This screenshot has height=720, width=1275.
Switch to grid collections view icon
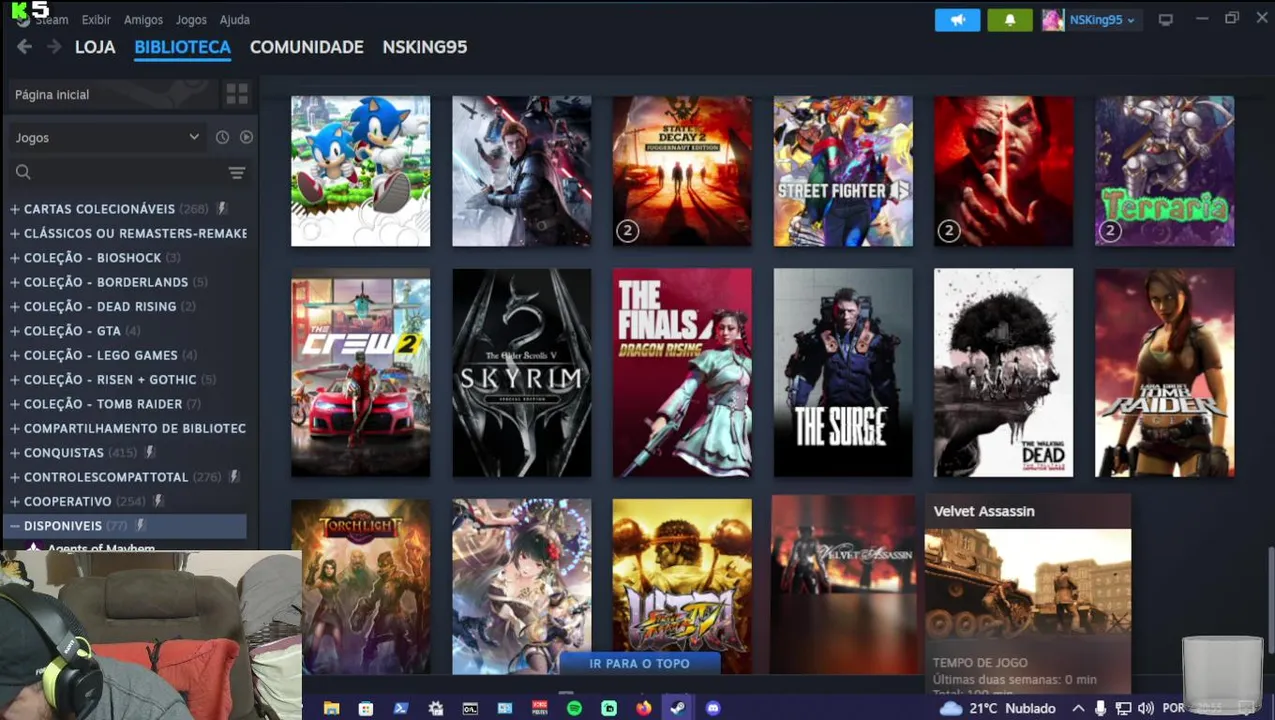click(237, 94)
